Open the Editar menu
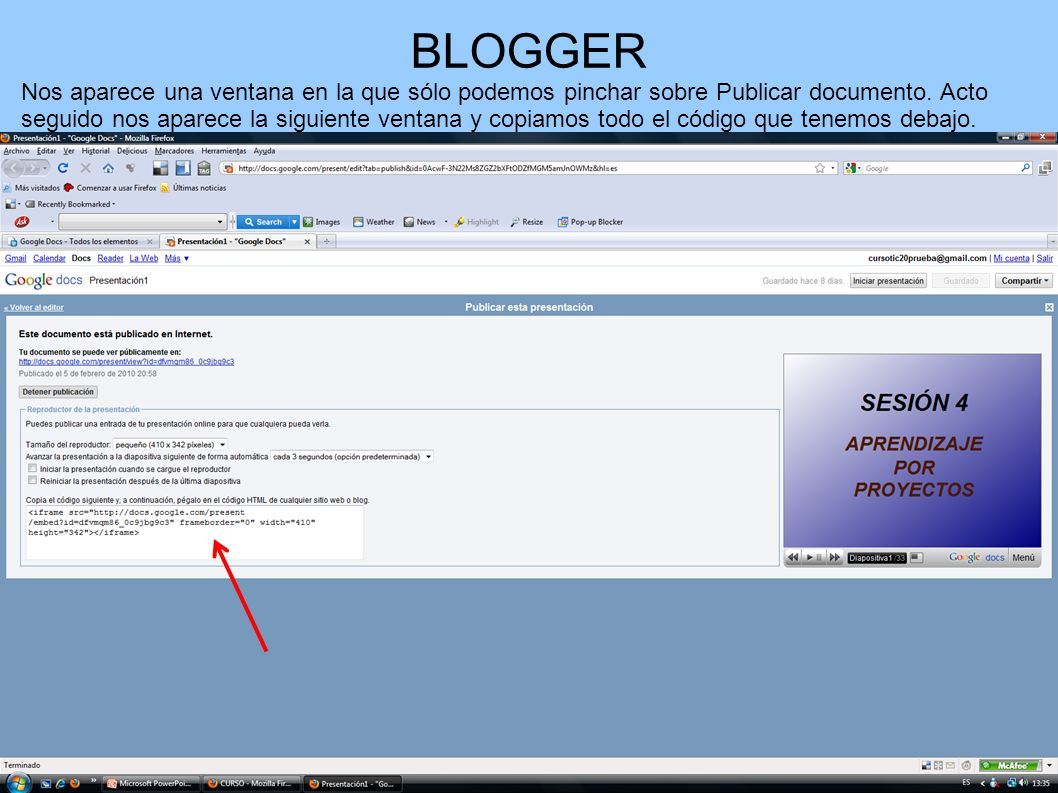 [47, 151]
